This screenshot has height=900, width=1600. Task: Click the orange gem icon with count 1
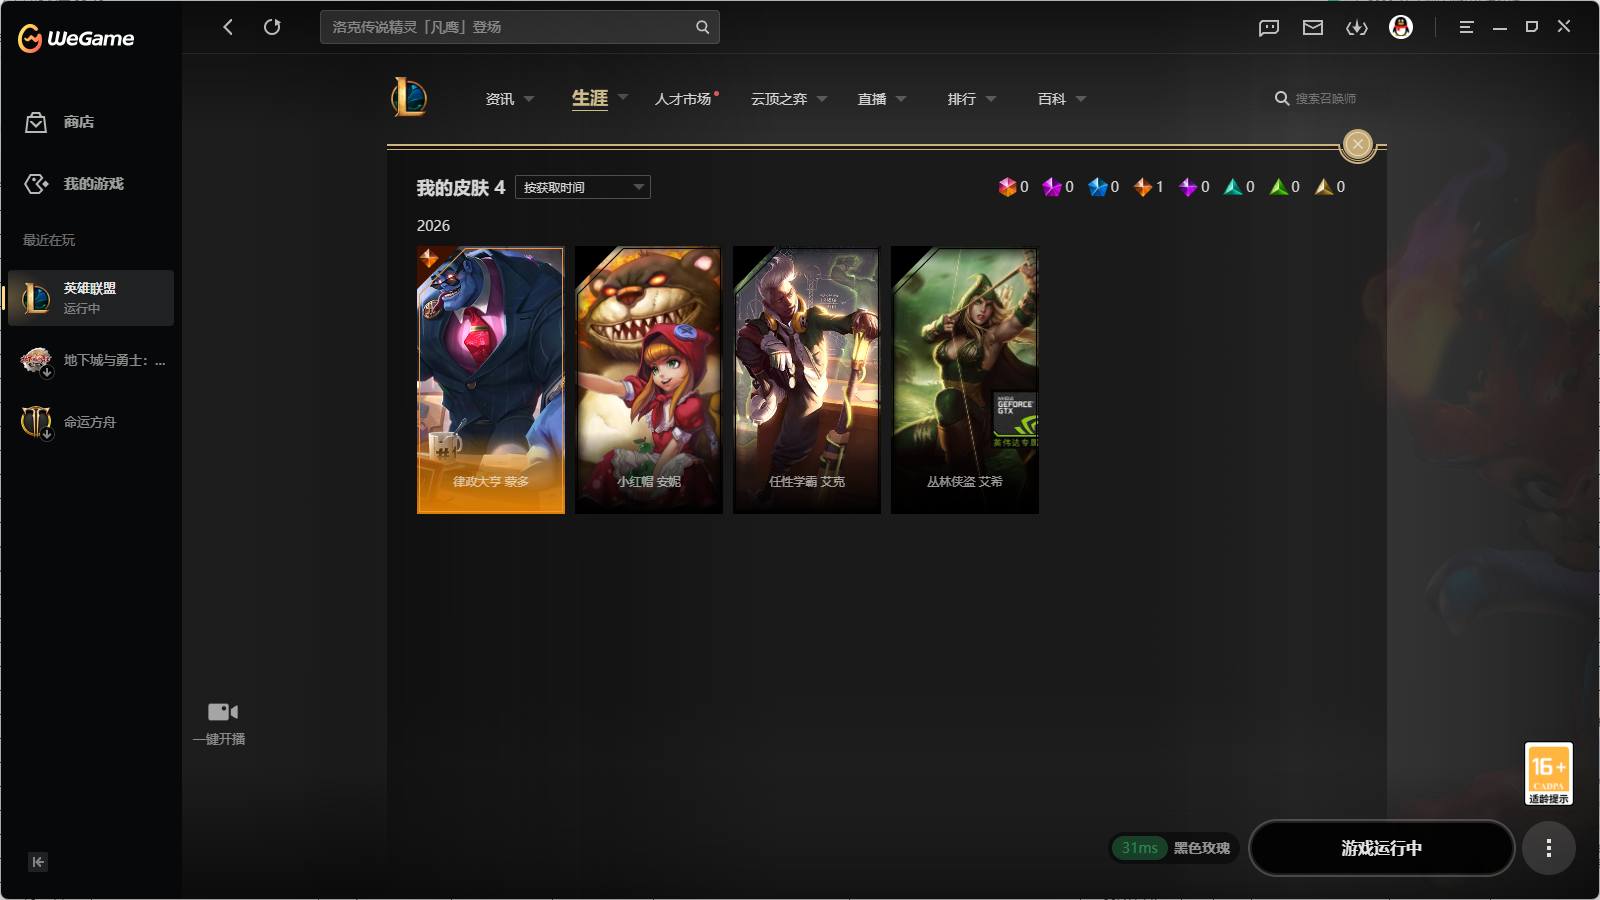coord(1143,187)
